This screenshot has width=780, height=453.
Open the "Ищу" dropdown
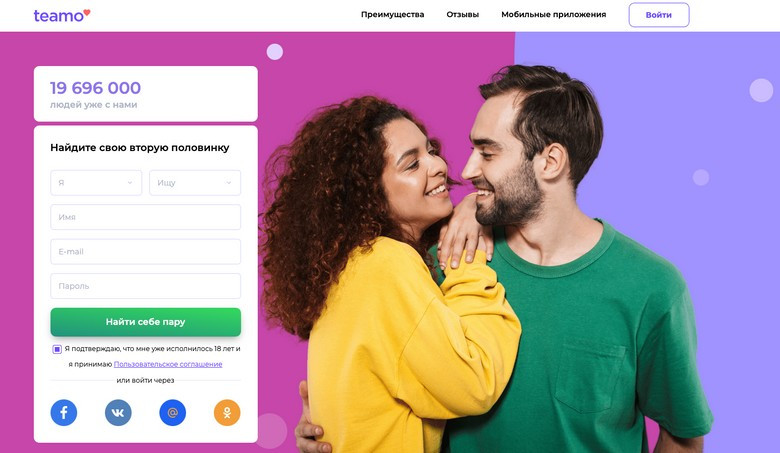point(195,182)
